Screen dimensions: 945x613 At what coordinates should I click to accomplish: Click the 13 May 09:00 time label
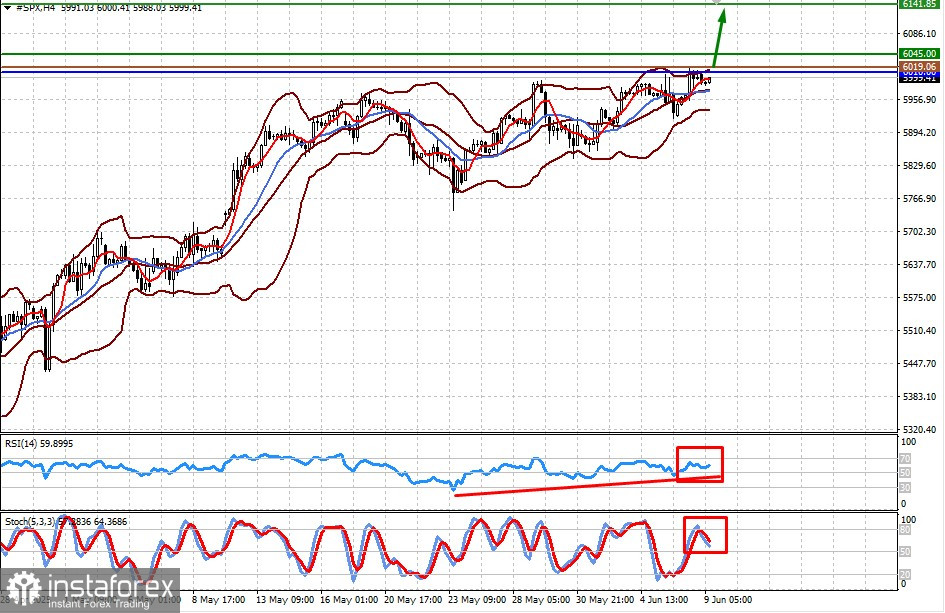coord(285,600)
